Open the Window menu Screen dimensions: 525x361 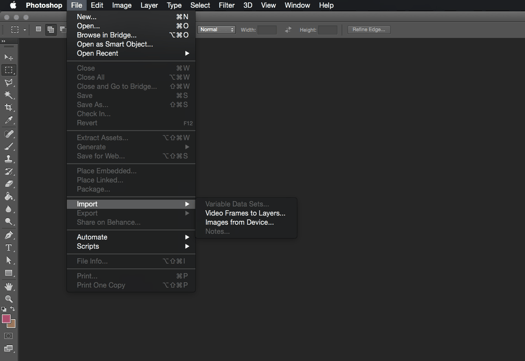[x=297, y=5]
